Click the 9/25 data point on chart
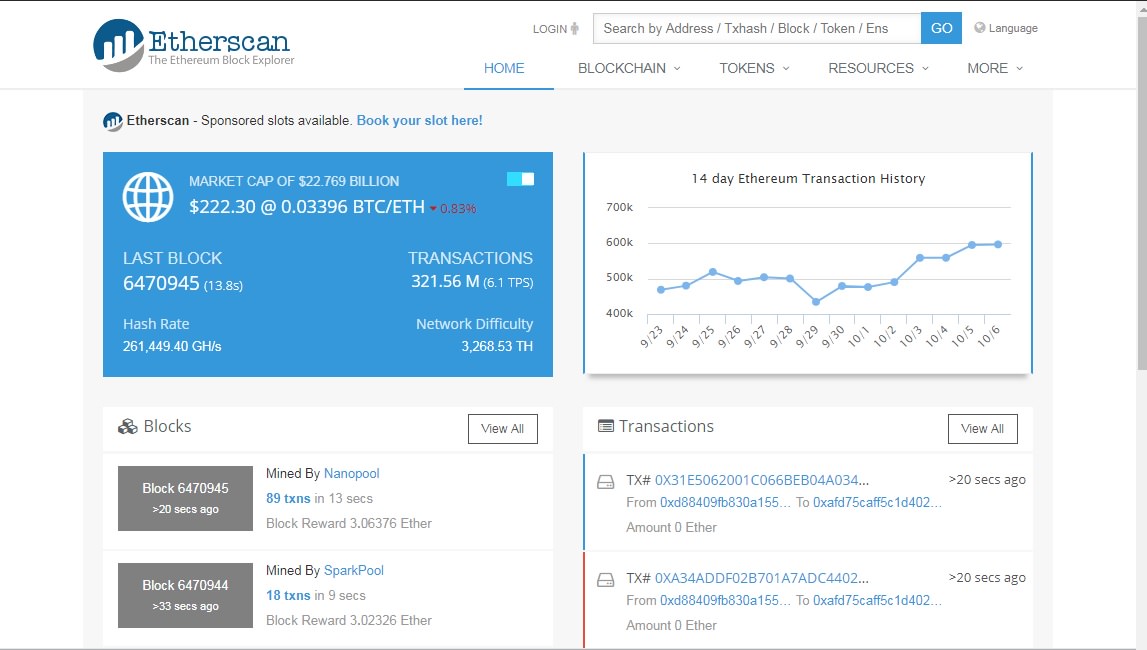Image resolution: width=1147 pixels, height=650 pixels. point(712,272)
